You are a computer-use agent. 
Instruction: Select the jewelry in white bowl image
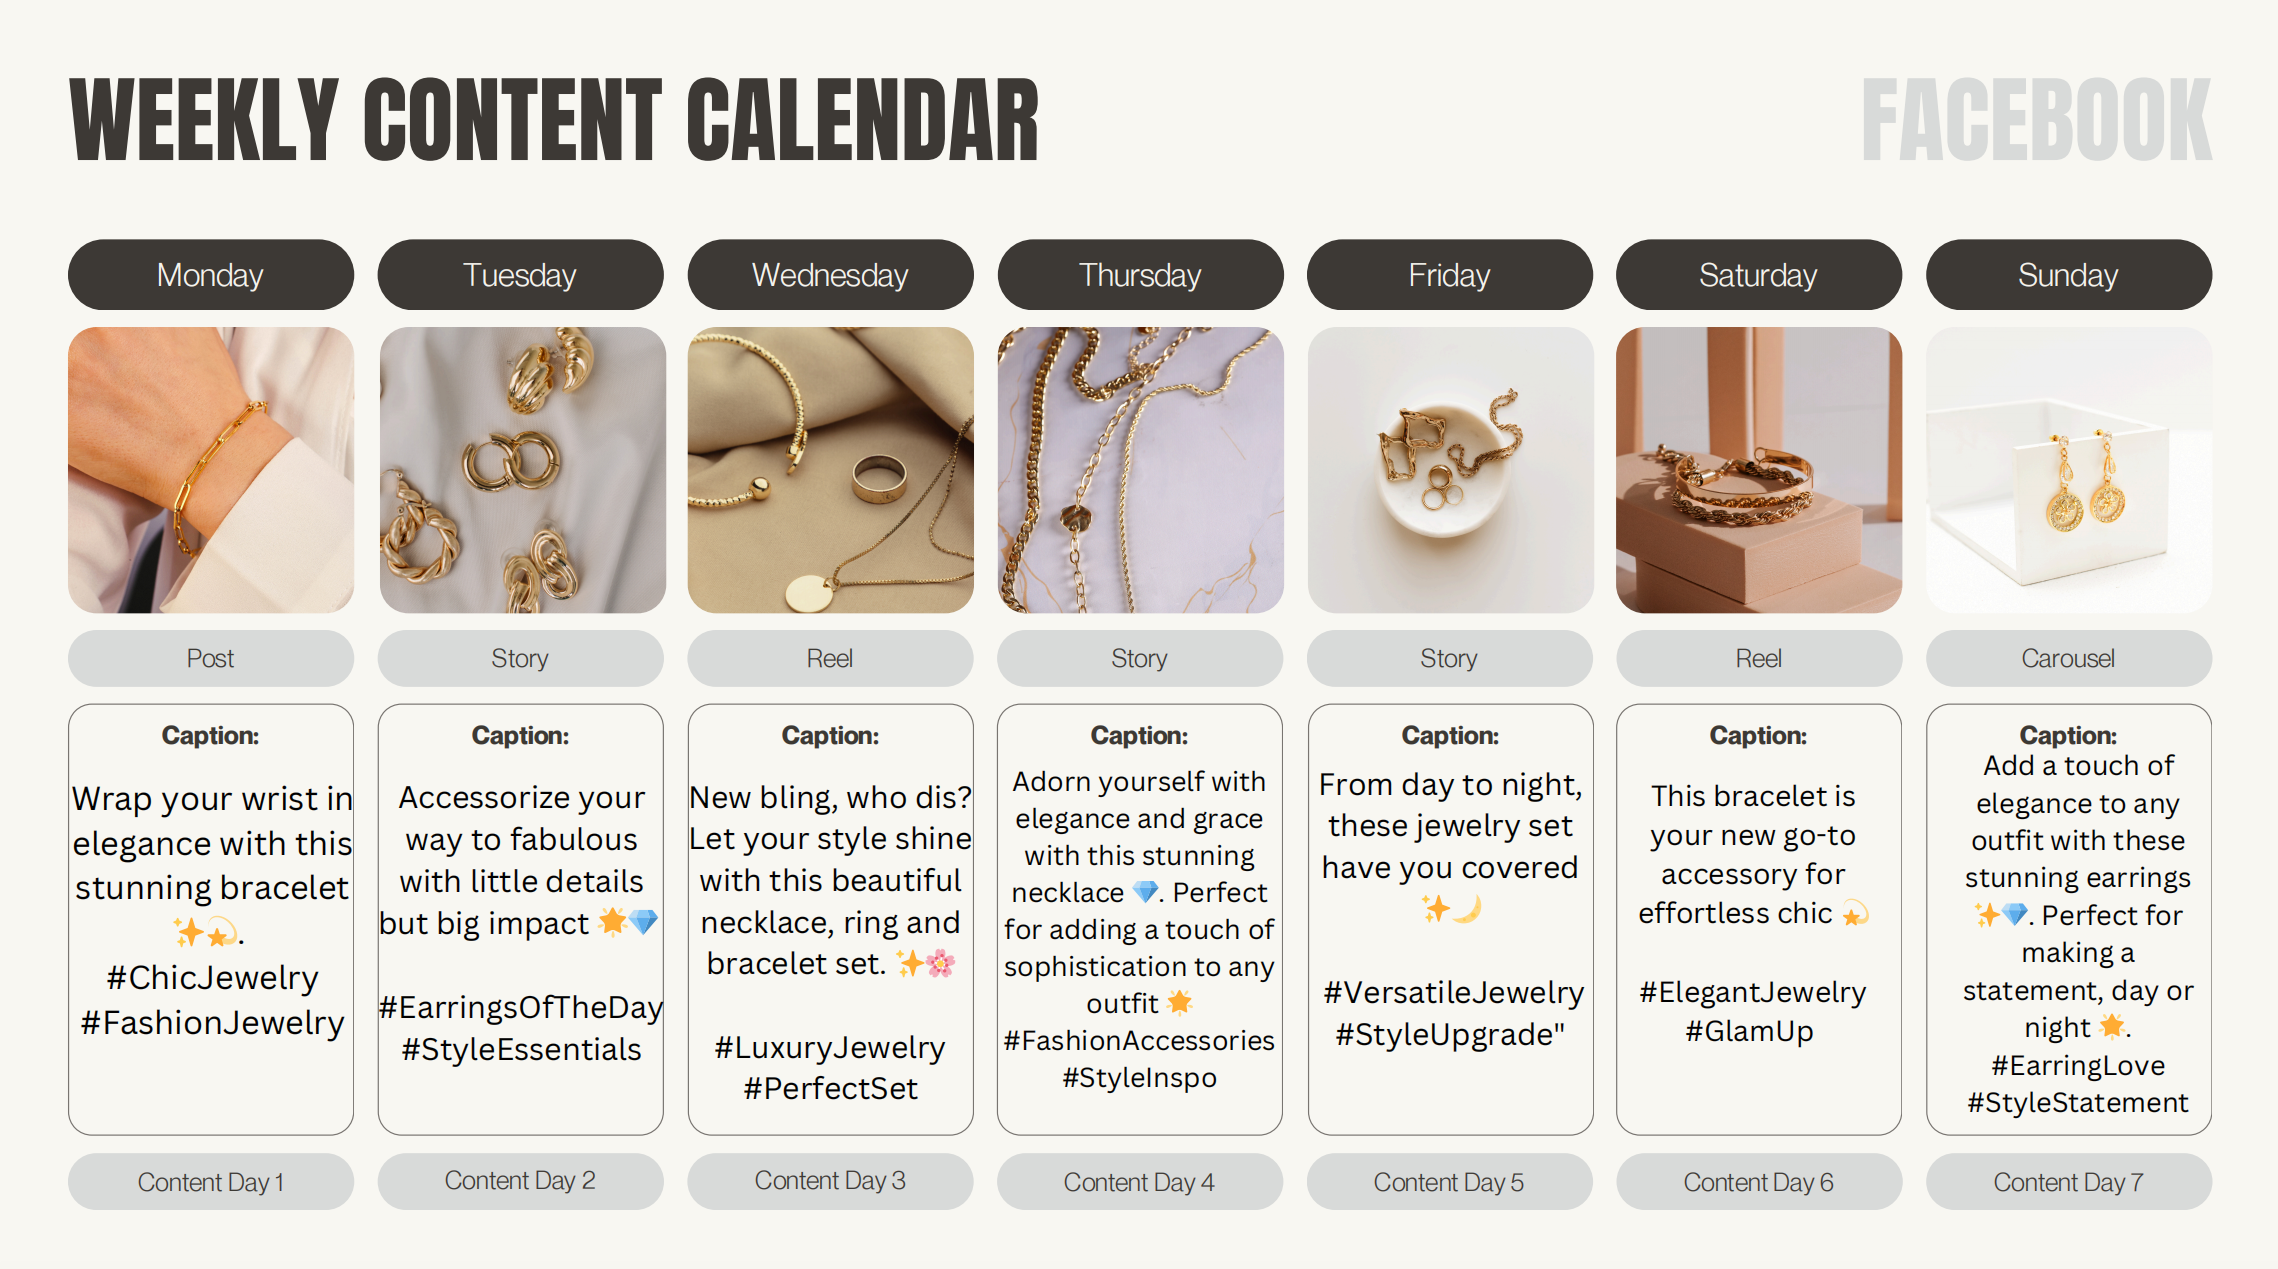tap(1450, 470)
